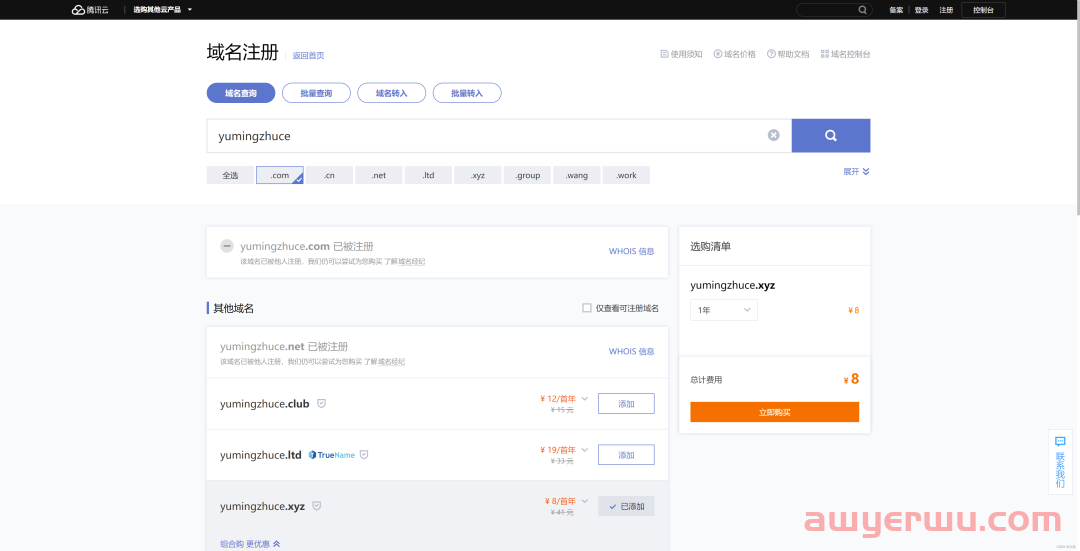The height and width of the screenshot is (551, 1080).
Task: Open 域名控制台 domain console link
Action: [845, 54]
